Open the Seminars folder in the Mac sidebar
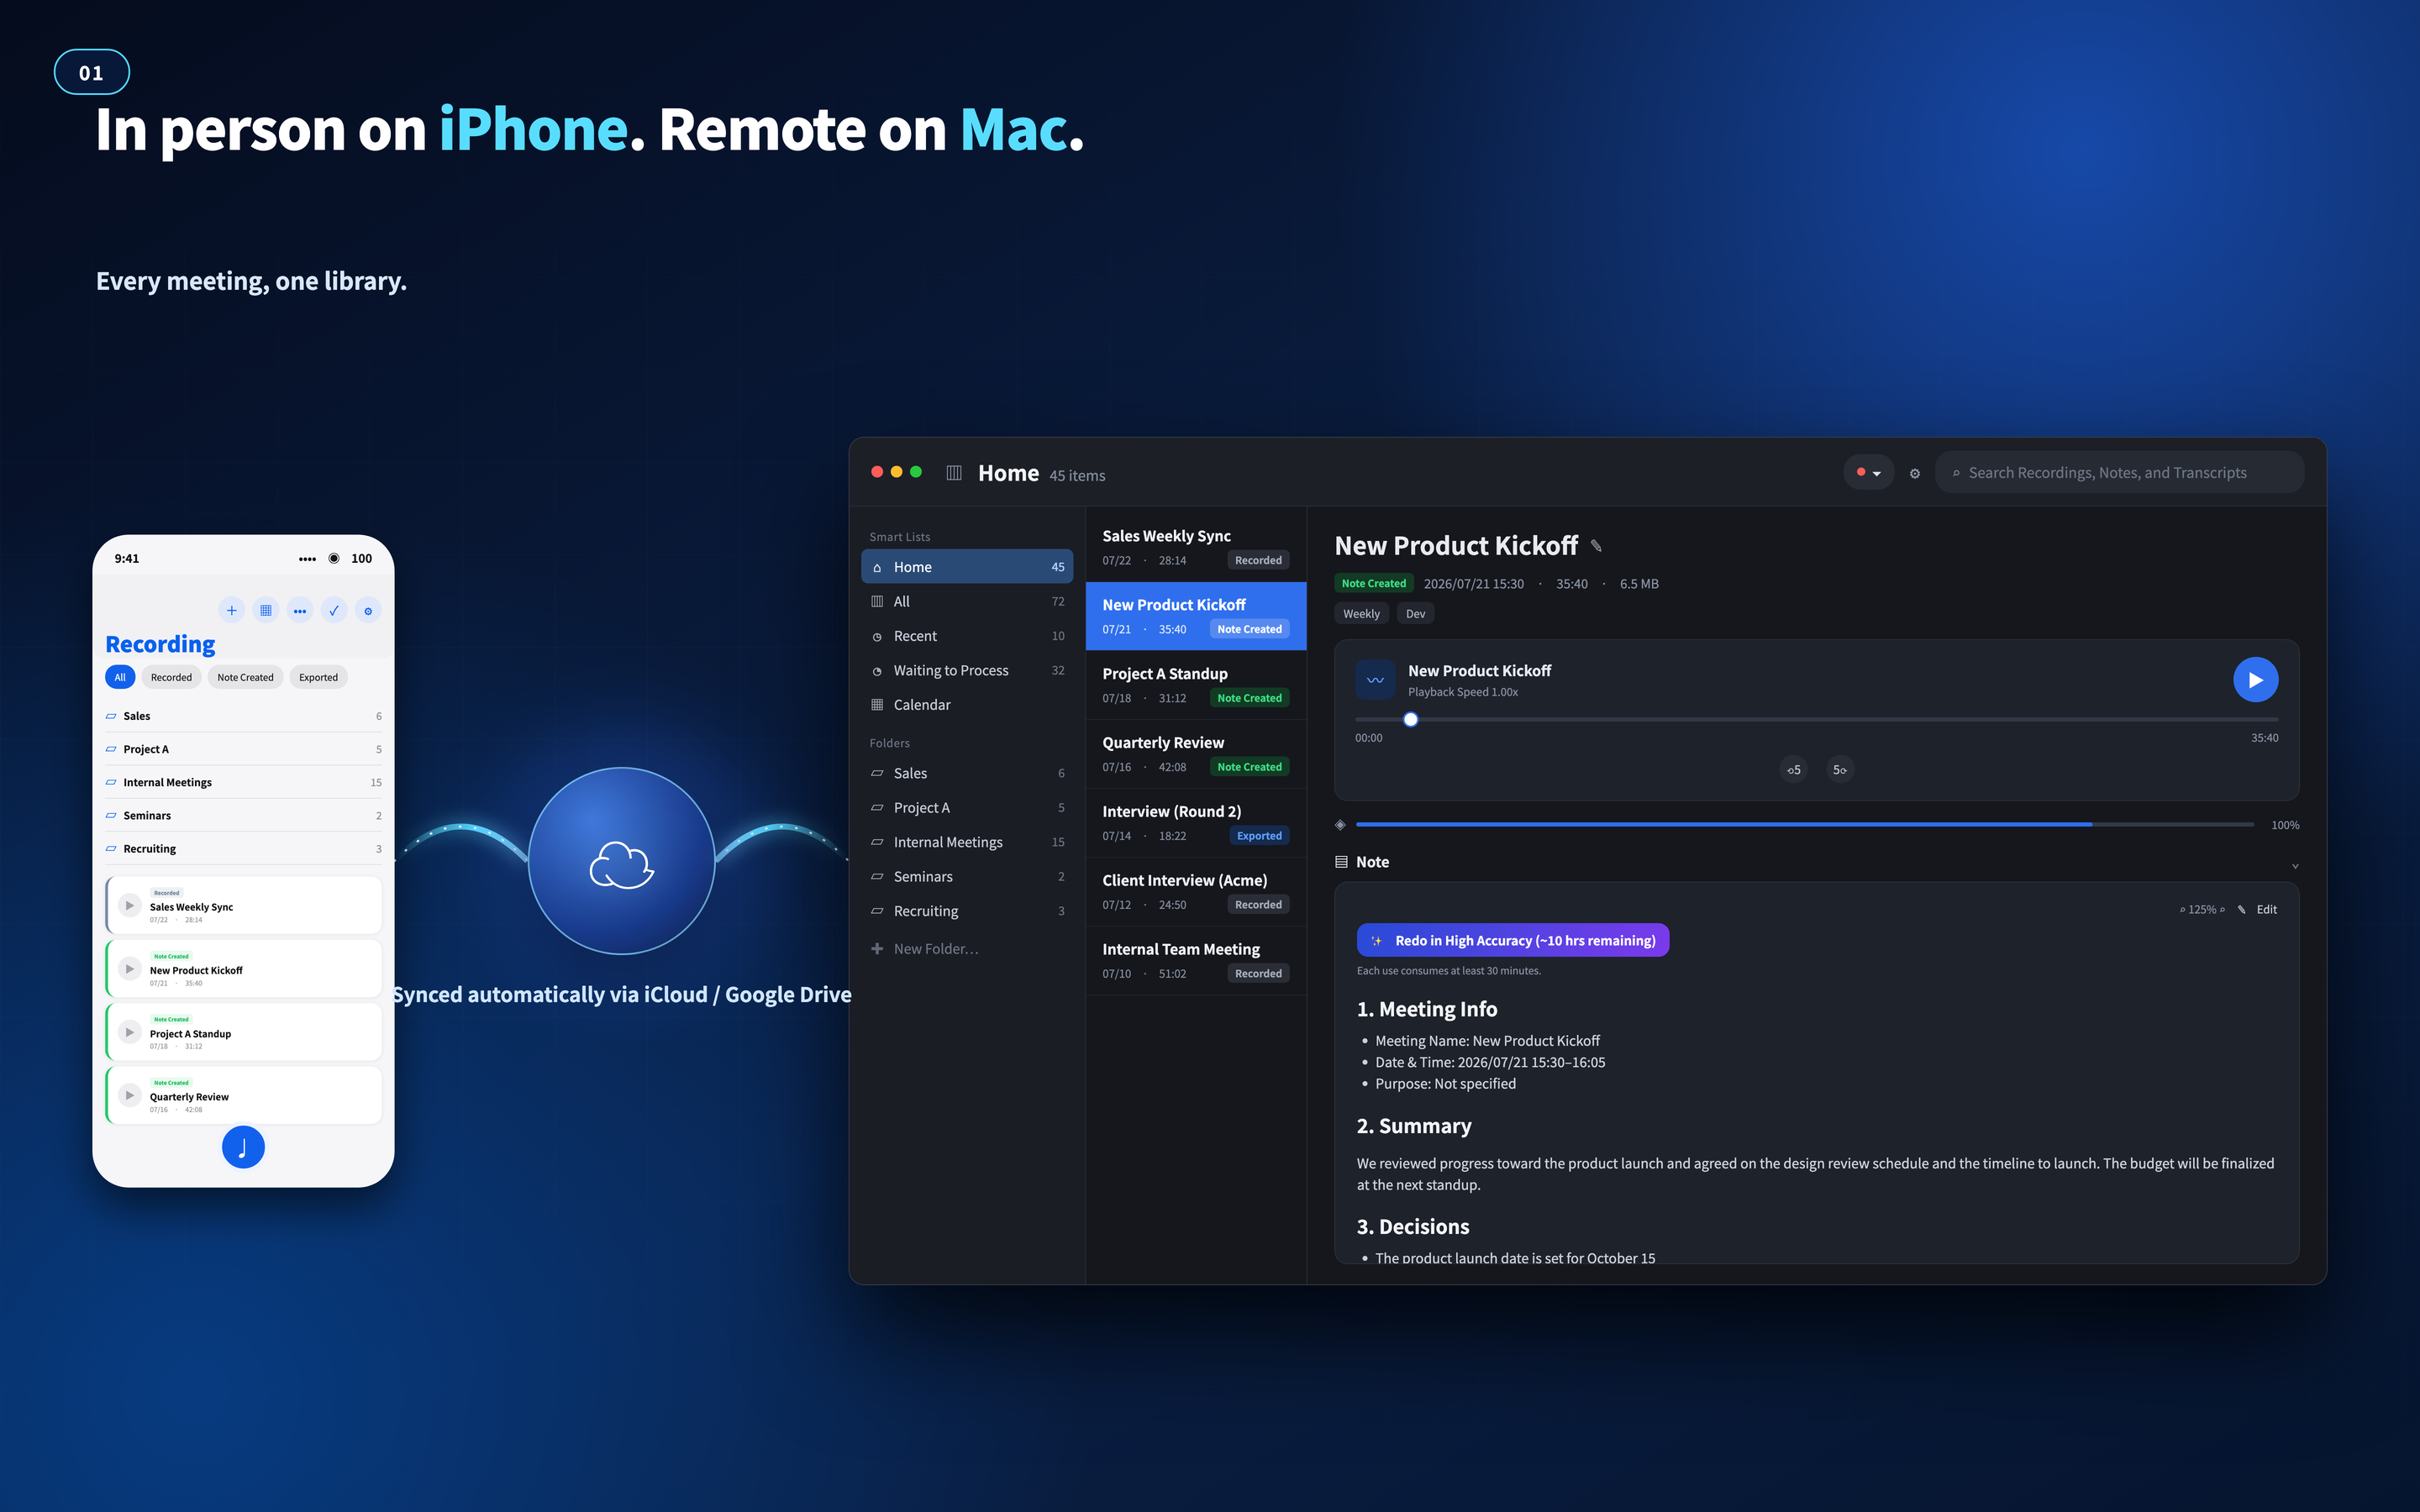 pos(967,877)
